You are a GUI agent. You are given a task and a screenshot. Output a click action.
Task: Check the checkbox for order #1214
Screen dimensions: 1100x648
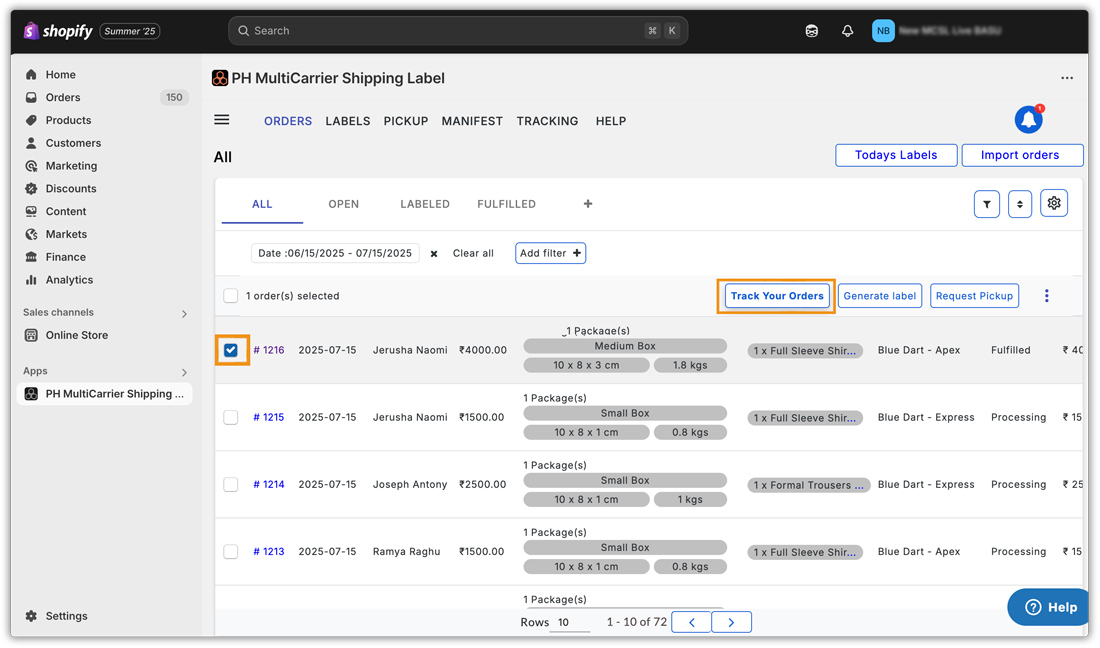[x=231, y=485]
